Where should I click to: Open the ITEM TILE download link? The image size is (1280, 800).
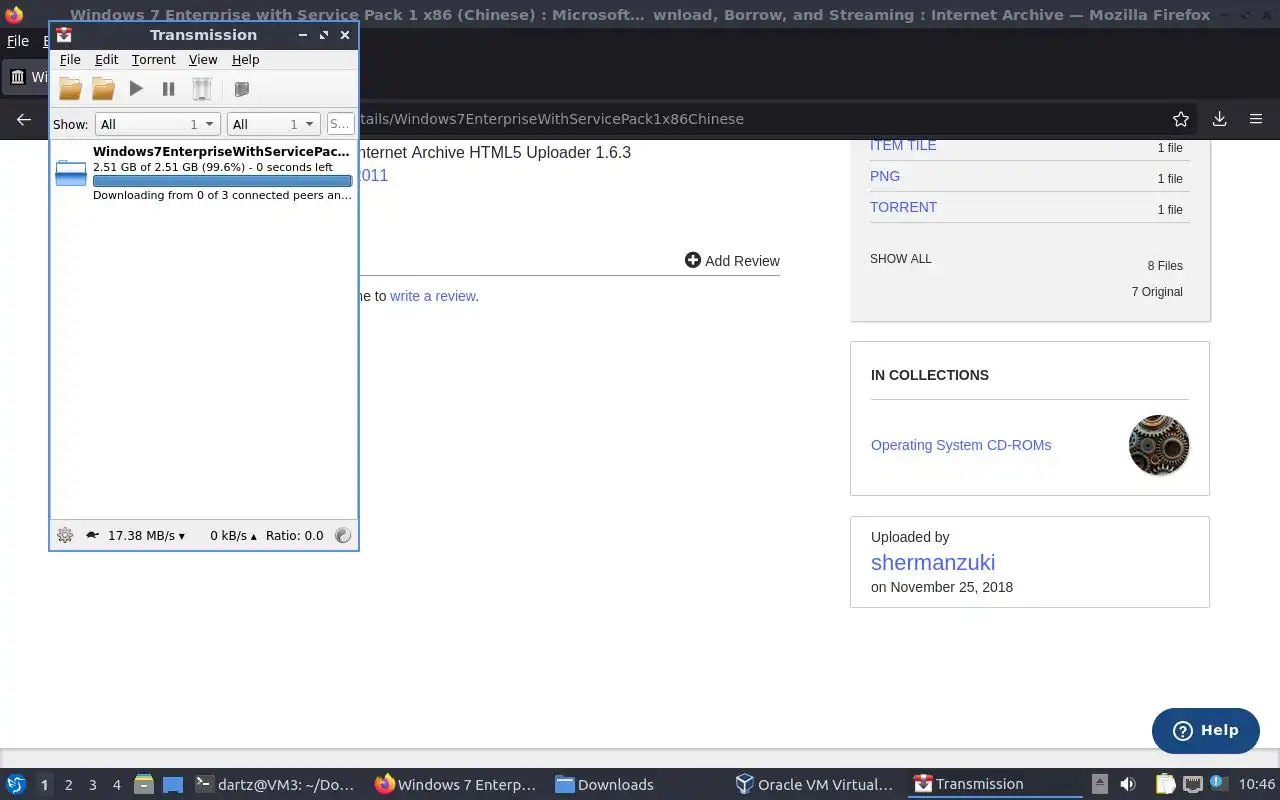click(x=903, y=145)
